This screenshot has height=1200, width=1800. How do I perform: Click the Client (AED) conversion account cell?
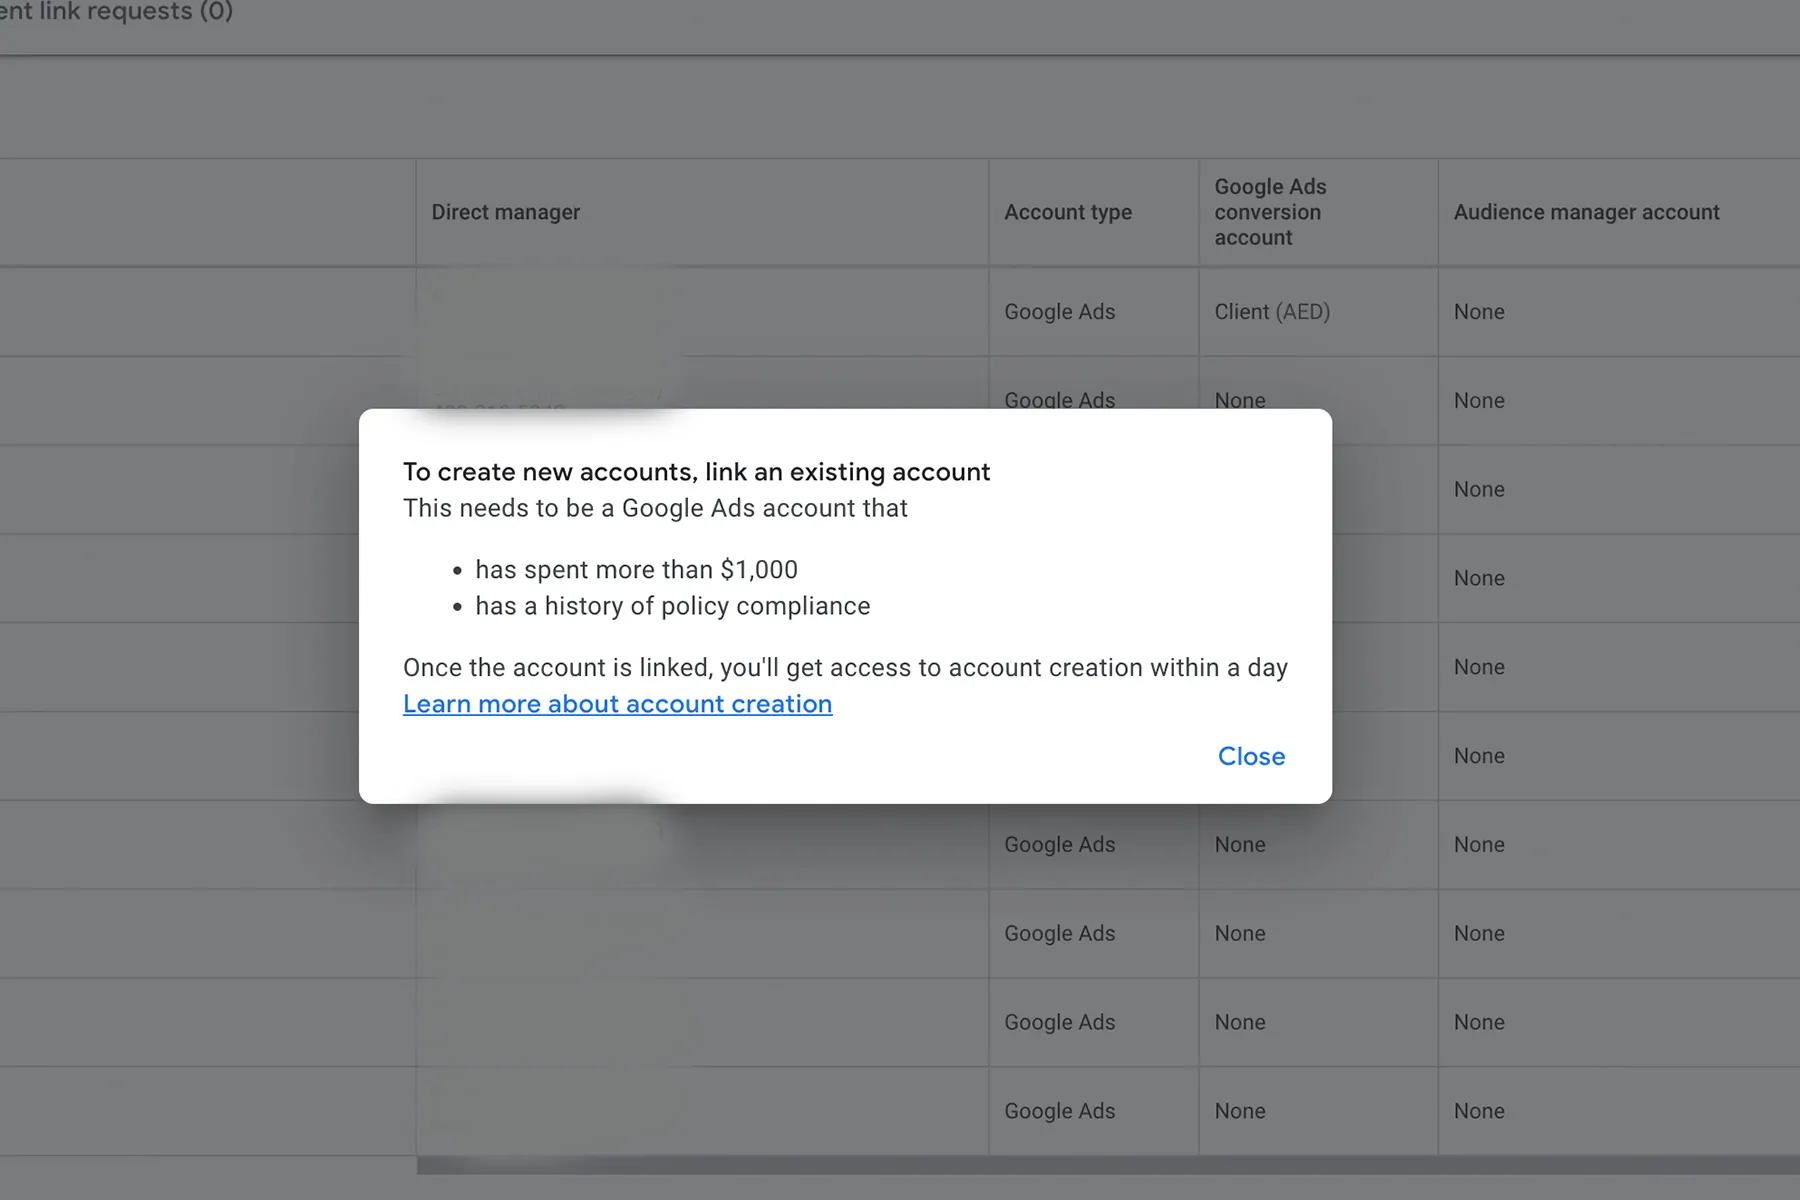[1271, 312]
